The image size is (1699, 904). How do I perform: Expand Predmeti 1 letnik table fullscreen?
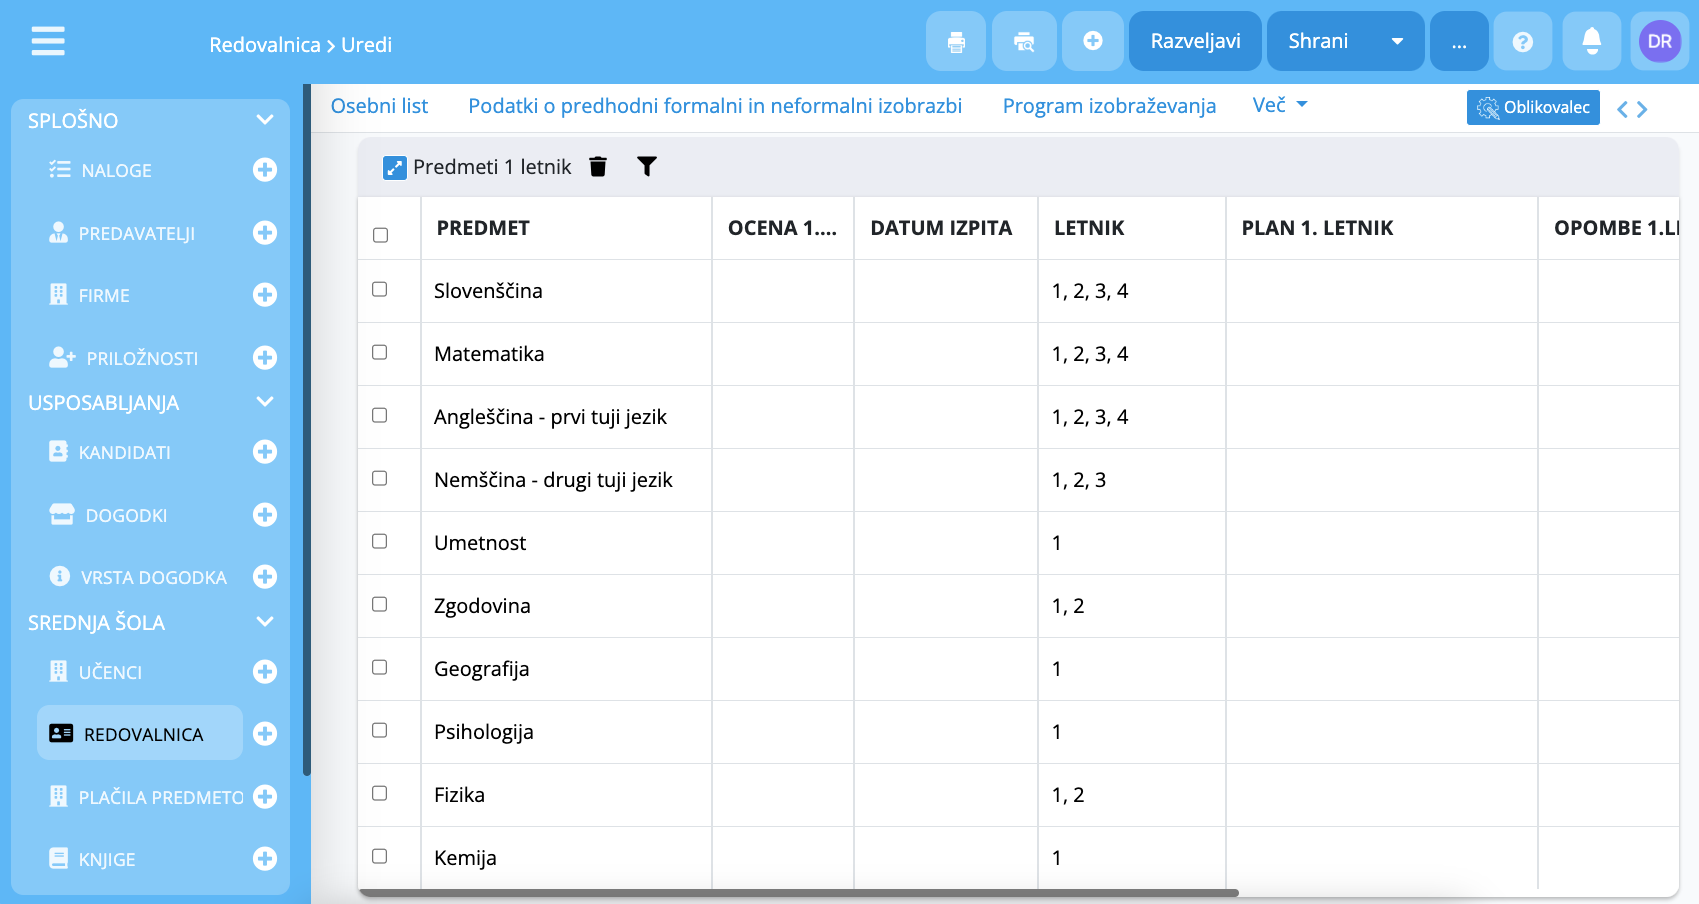tap(394, 168)
